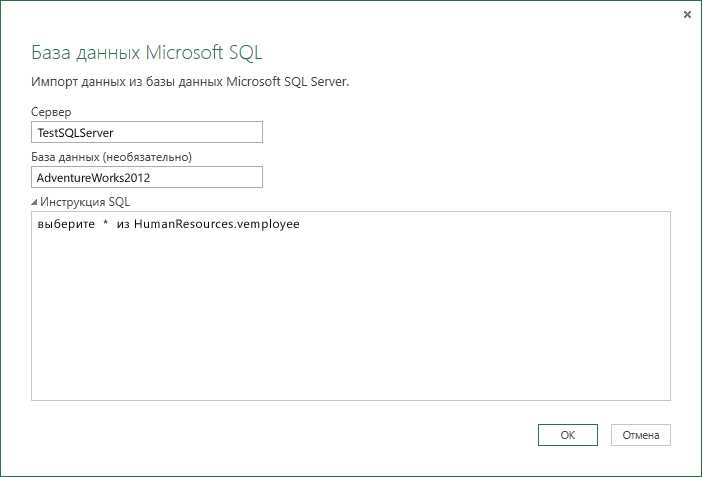Click the word выберите in the query
702x477 pixels.
66,224
